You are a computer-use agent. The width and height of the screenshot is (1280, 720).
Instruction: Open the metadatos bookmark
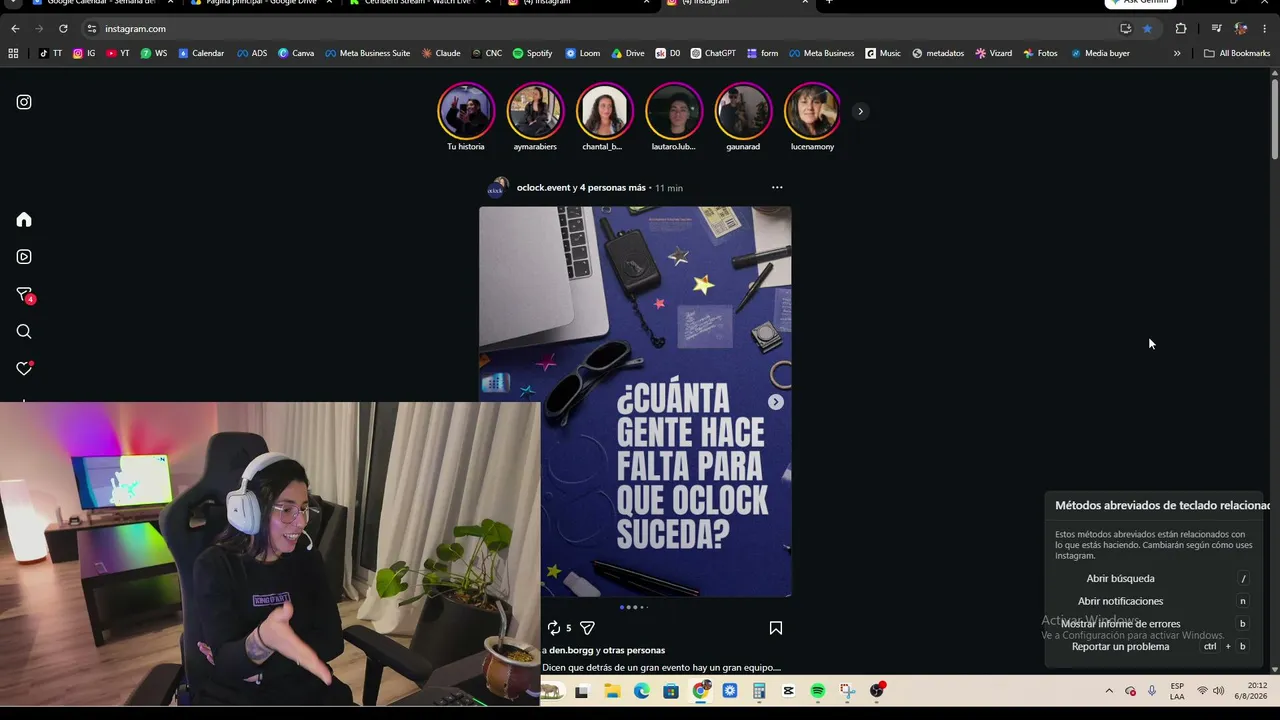point(938,53)
